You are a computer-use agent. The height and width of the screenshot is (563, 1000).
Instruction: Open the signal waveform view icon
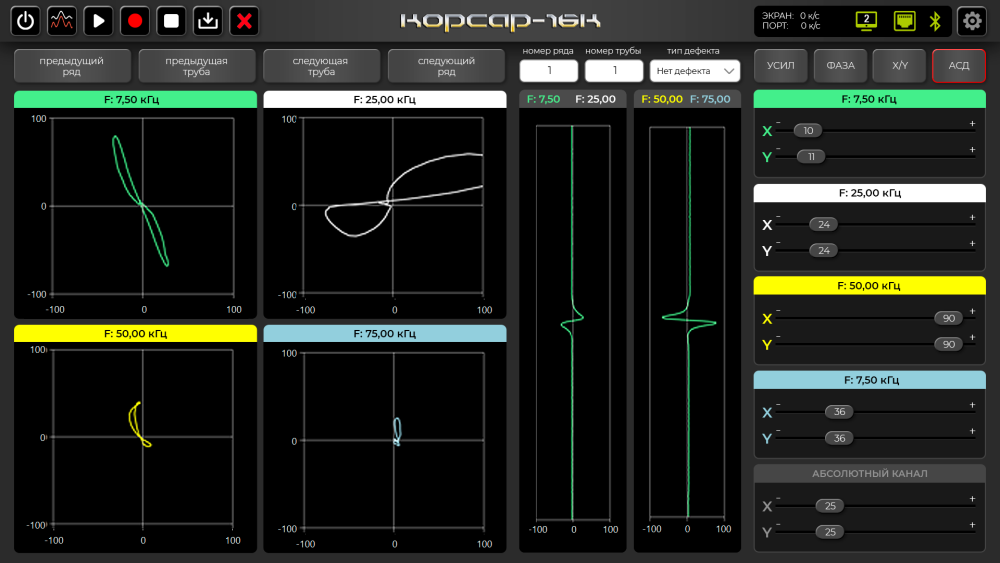pos(62,20)
